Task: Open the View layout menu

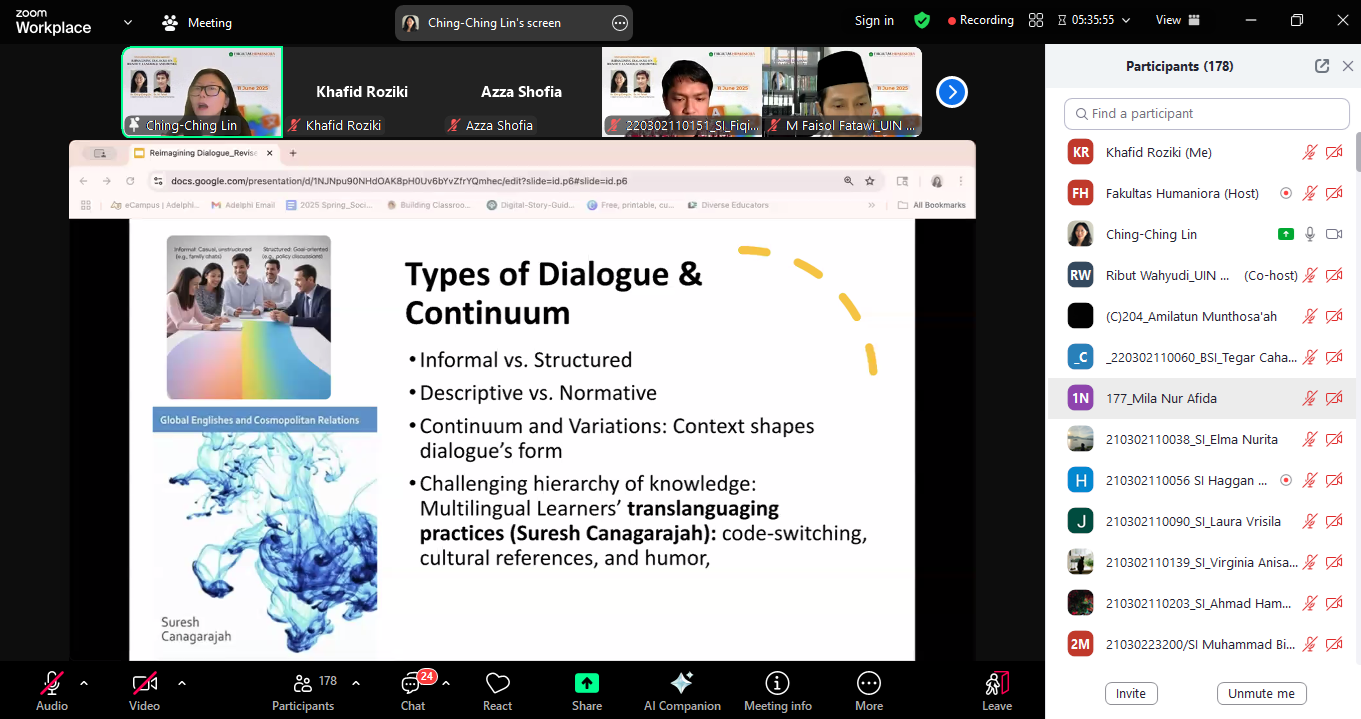Action: point(1177,21)
